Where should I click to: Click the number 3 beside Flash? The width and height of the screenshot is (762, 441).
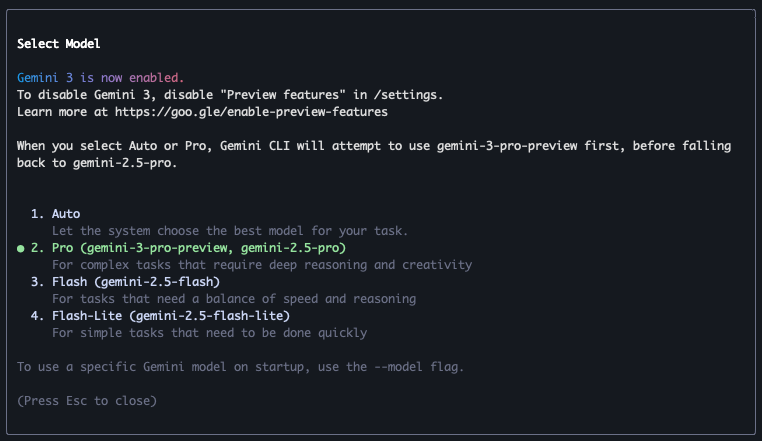point(37,282)
